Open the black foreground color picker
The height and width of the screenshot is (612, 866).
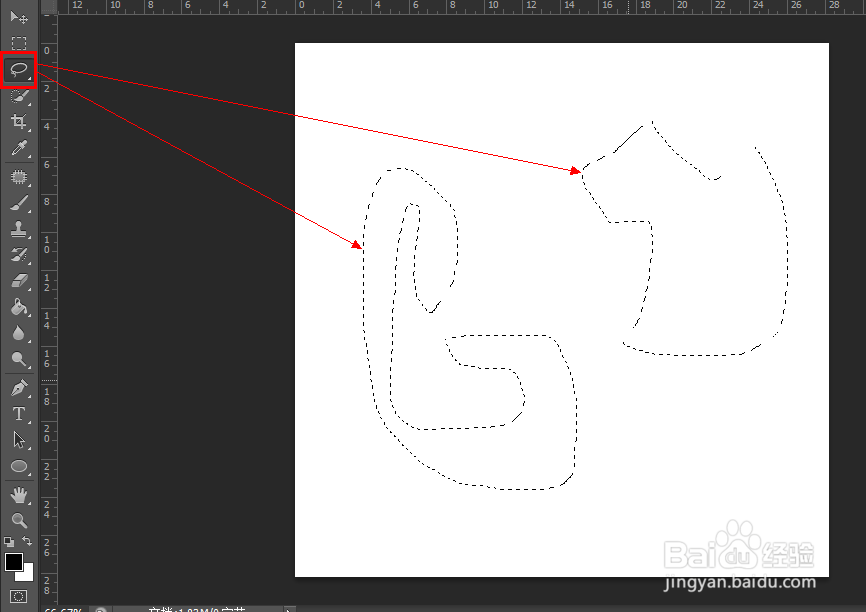coord(13,562)
